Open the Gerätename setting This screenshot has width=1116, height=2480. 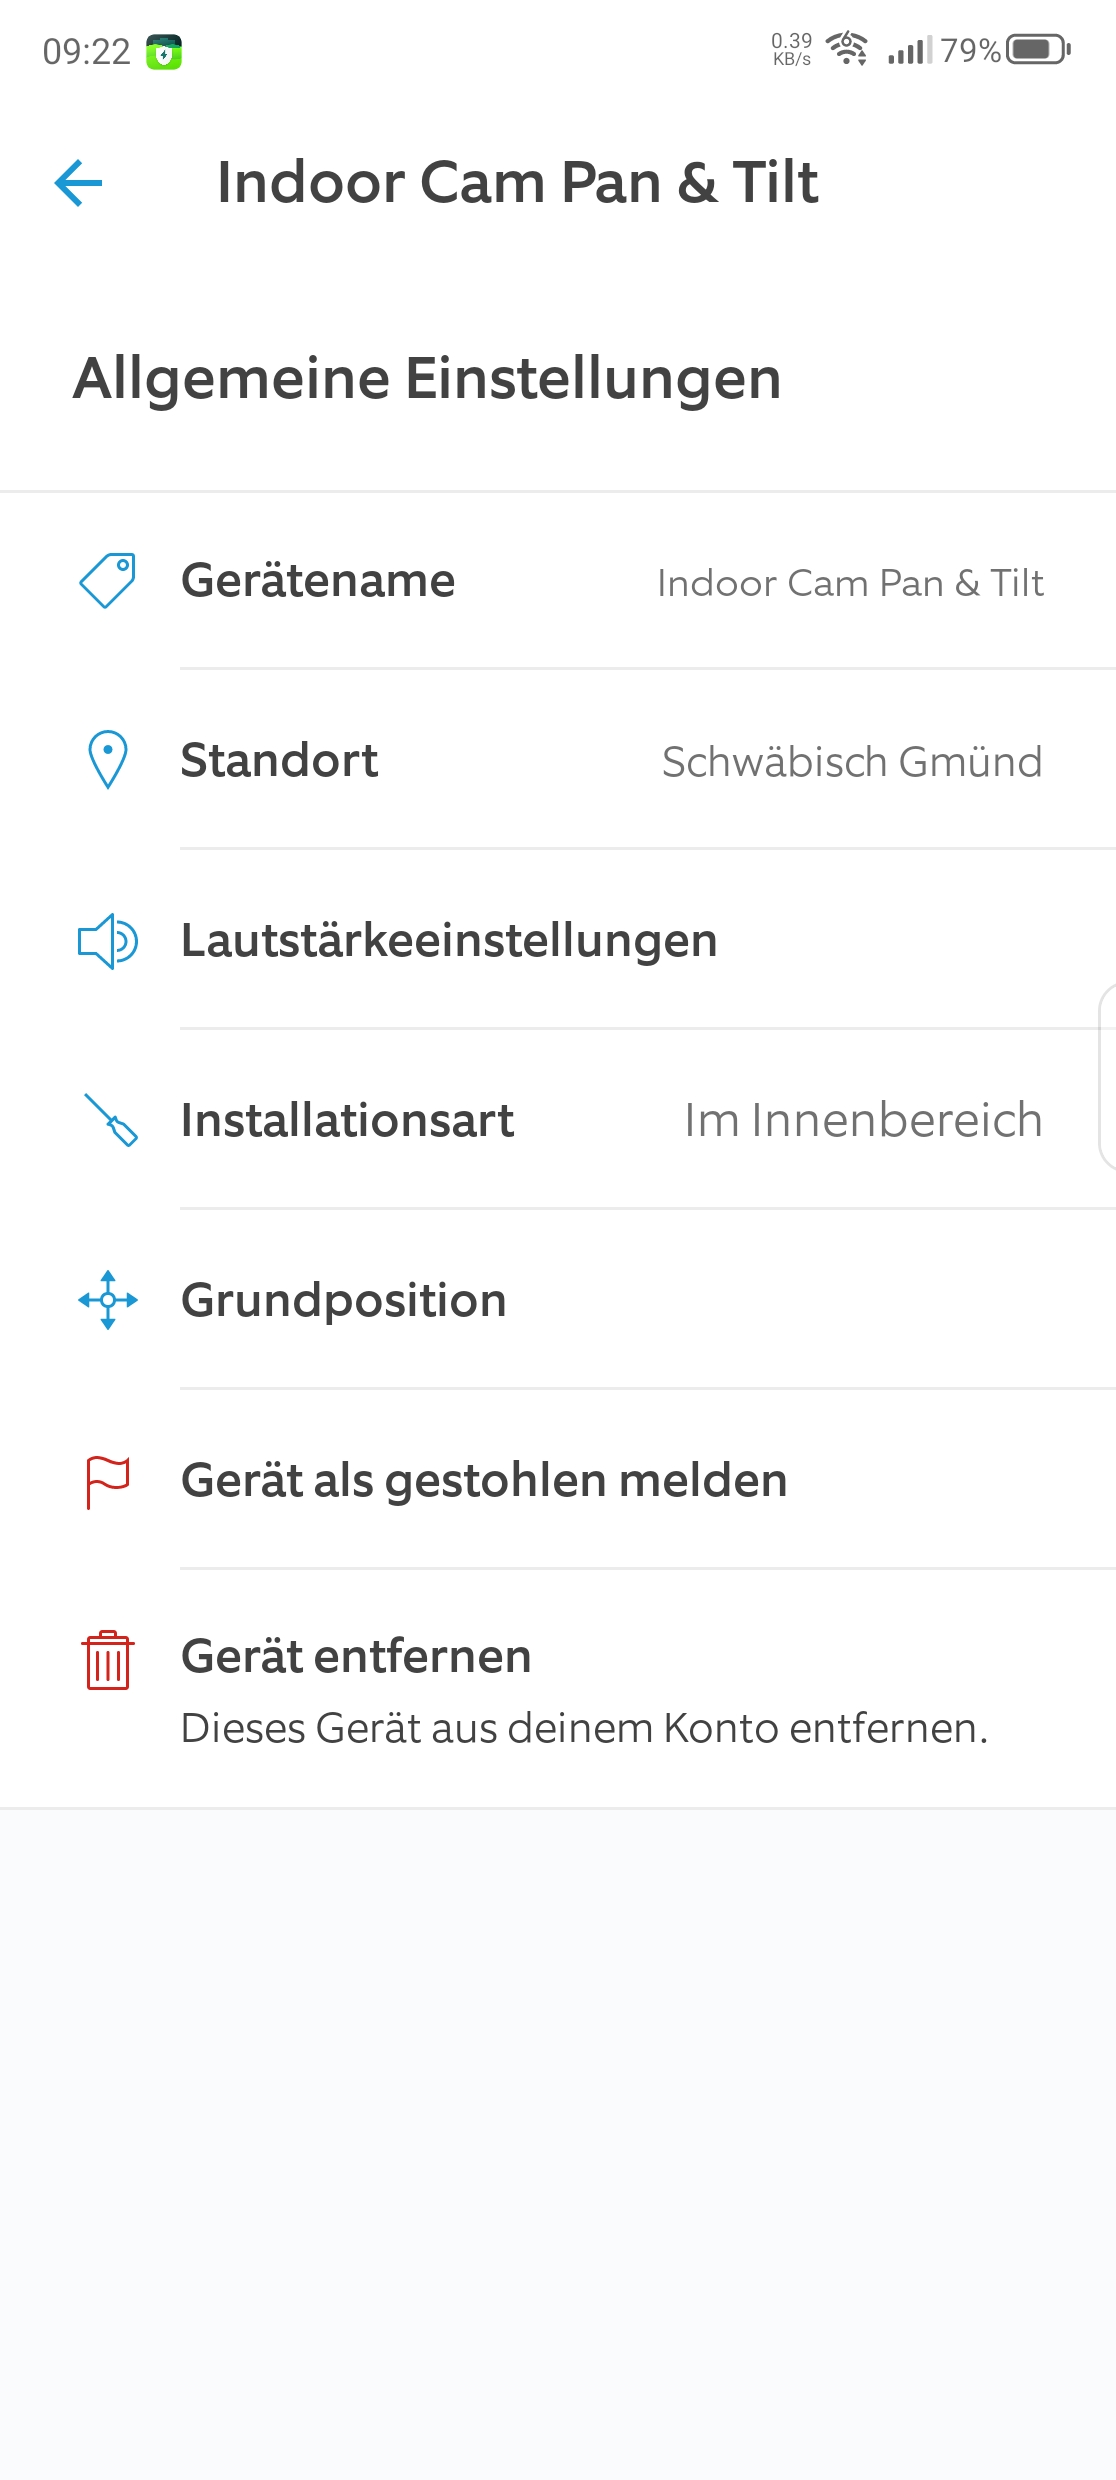pos(318,581)
